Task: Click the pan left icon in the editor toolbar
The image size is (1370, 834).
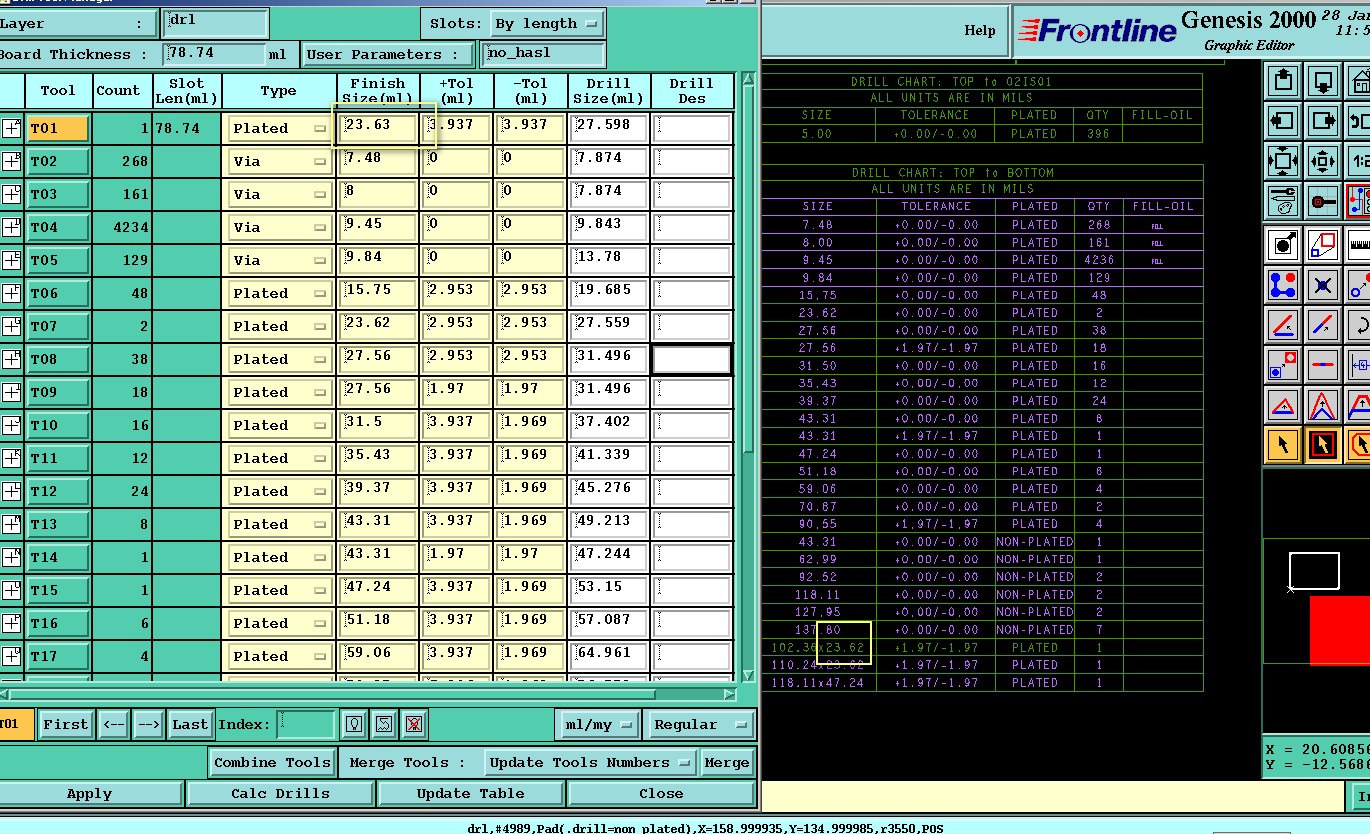Action: coord(1283,121)
